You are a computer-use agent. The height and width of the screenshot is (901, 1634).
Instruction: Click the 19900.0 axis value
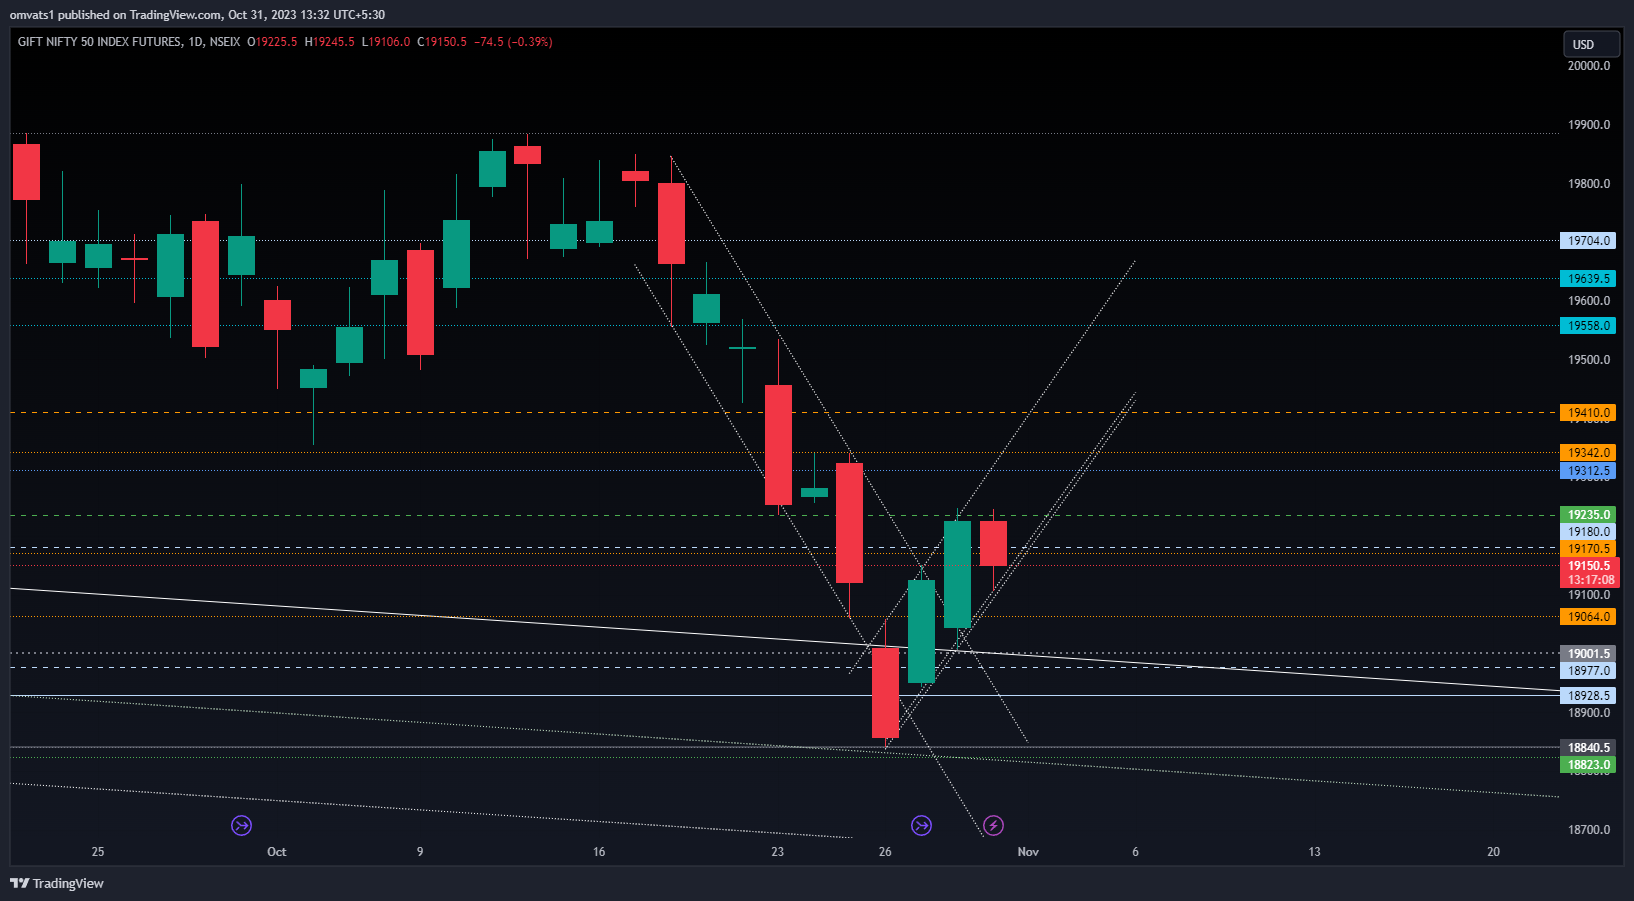point(1589,125)
